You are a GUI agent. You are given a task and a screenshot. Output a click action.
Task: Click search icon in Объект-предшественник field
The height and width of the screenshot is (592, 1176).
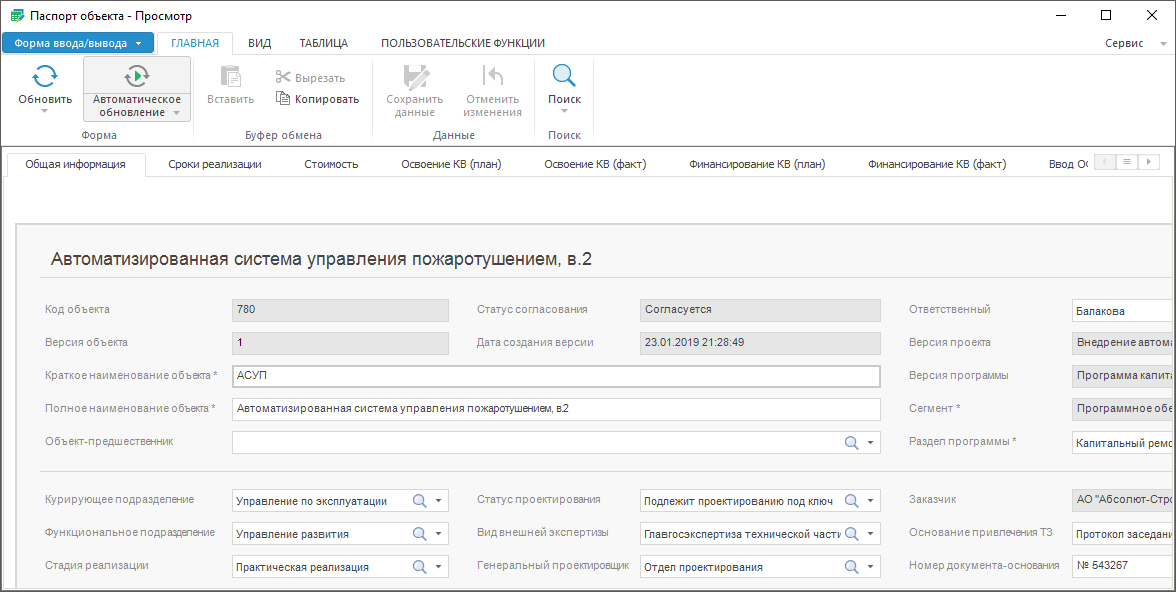point(852,442)
